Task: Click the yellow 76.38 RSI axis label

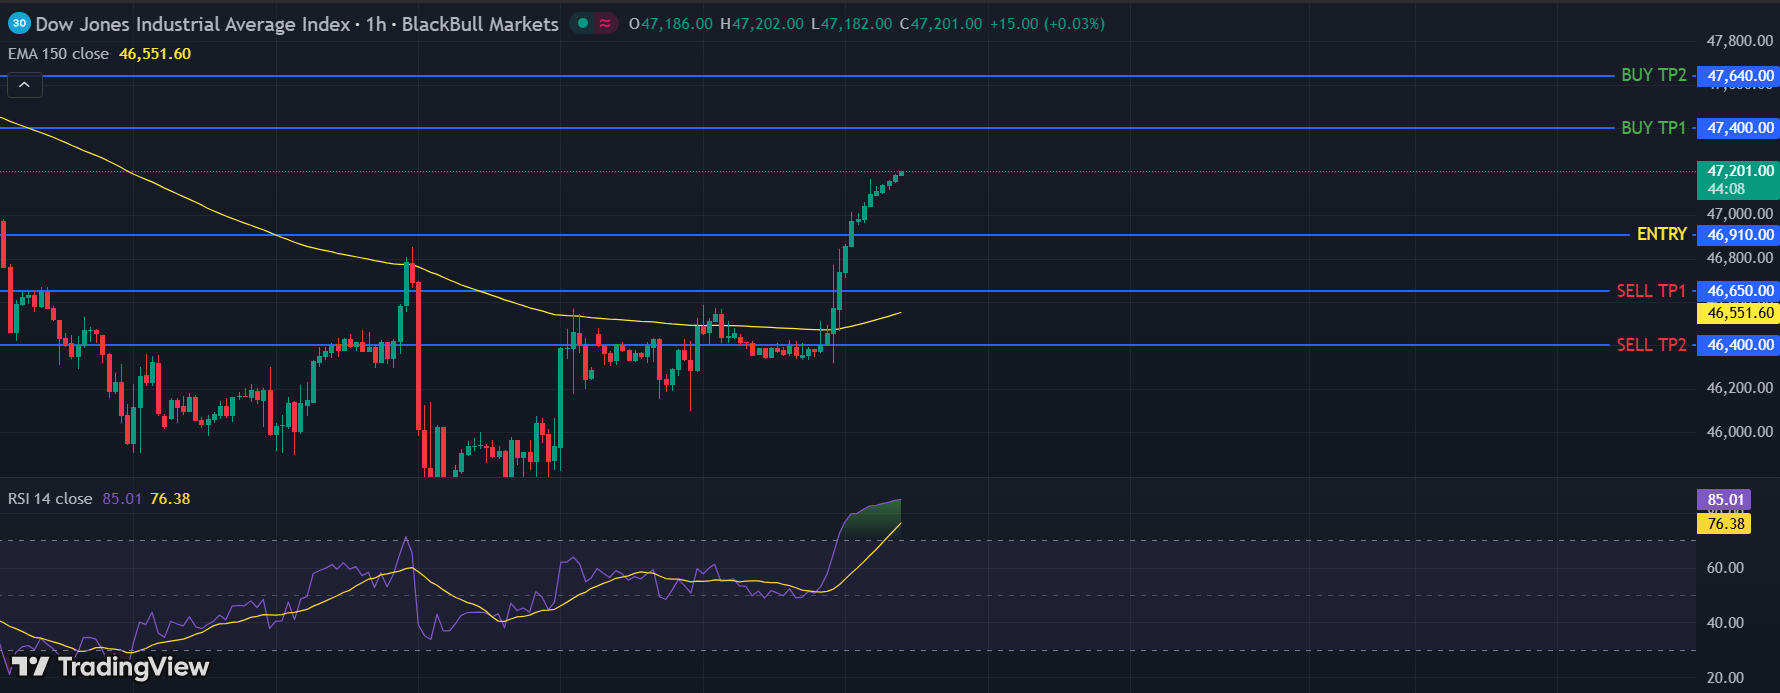Action: tap(1724, 524)
